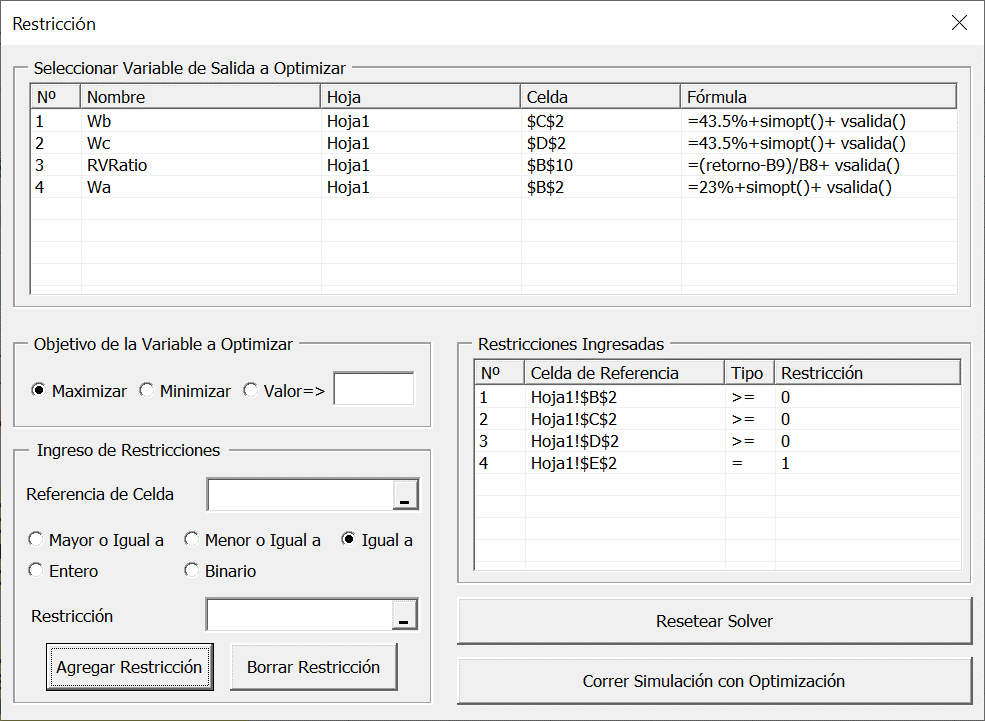The height and width of the screenshot is (721, 985).
Task: Click the Celda column header
Action: [x=601, y=97]
